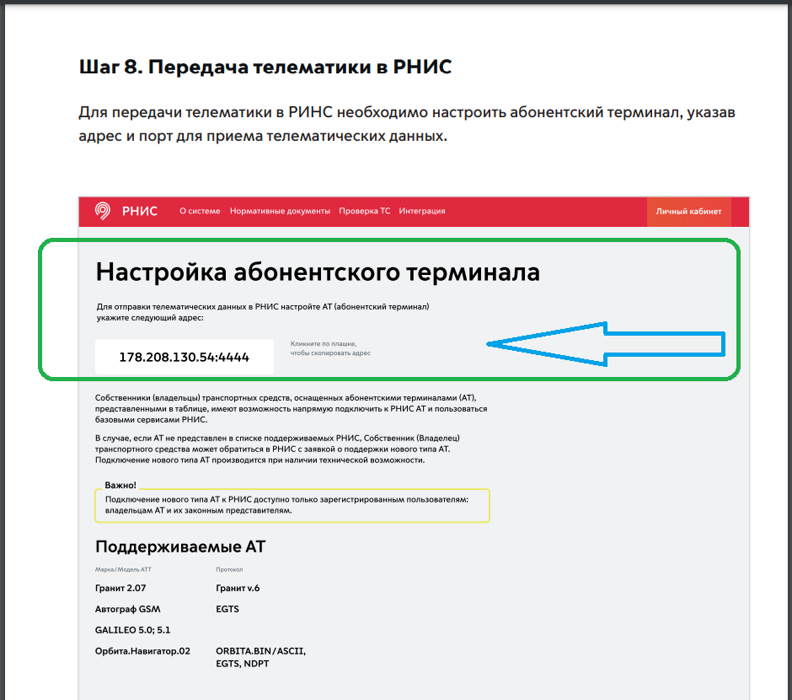Select the Гранит 2.07 terminal row
The image size is (792, 700).
pos(120,589)
